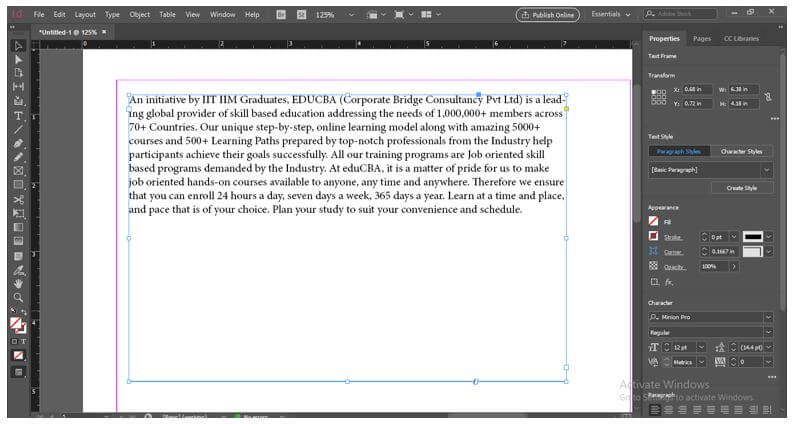Click Formatting affects container button

pos(14,341)
